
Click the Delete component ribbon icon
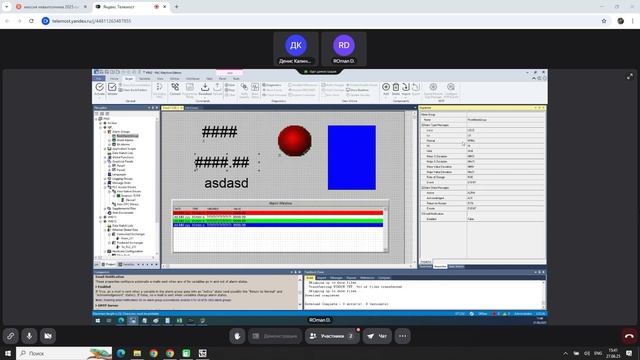click(x=396, y=89)
